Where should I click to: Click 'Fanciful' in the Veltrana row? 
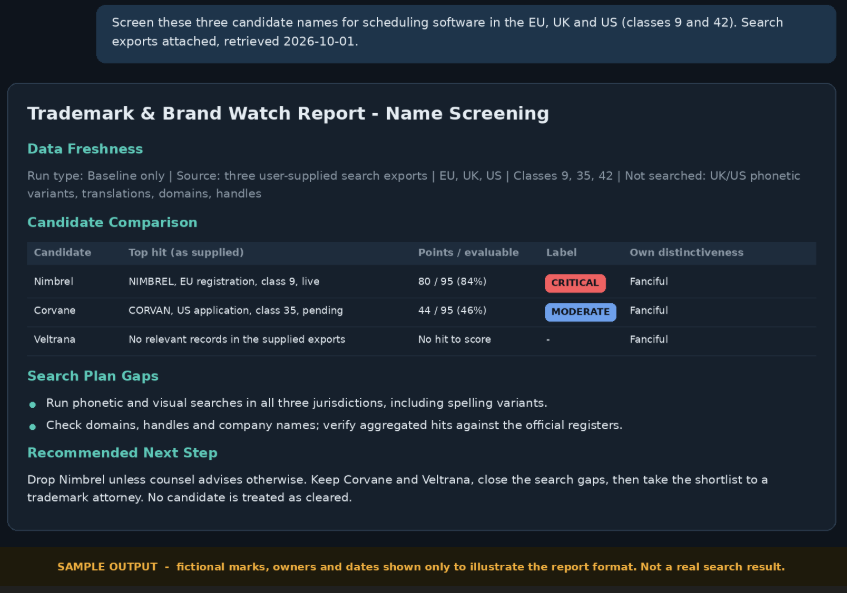(x=649, y=339)
